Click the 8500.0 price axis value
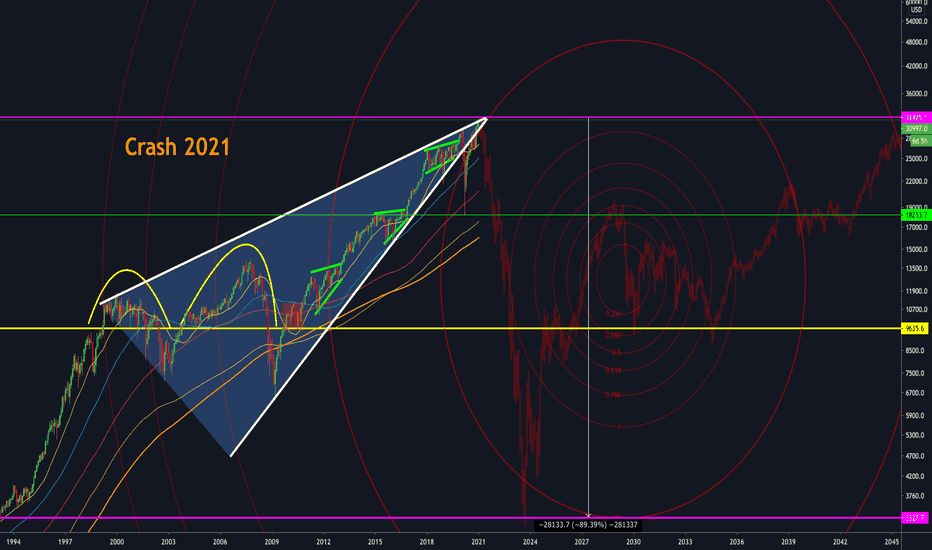 coord(916,351)
